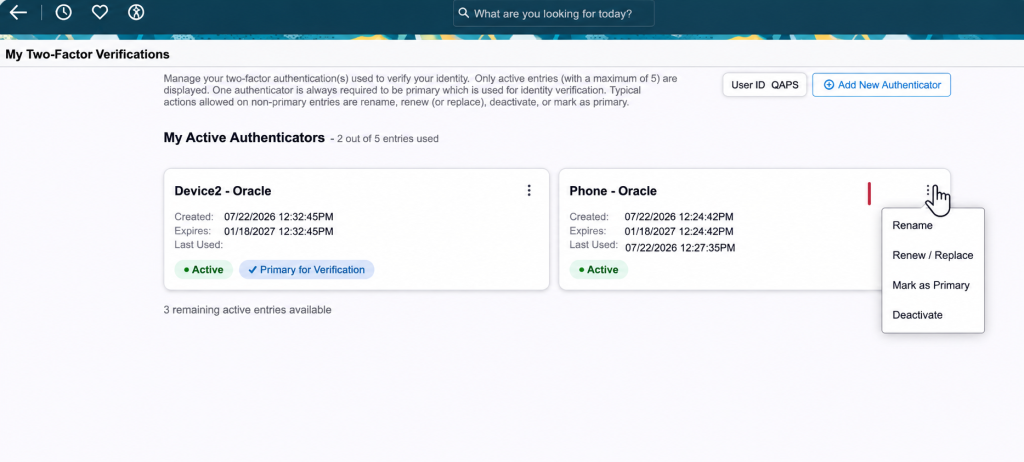Image resolution: width=1024 pixels, height=462 pixels.
Task: Click the Device2 - Oracle card title
Action: point(223,191)
